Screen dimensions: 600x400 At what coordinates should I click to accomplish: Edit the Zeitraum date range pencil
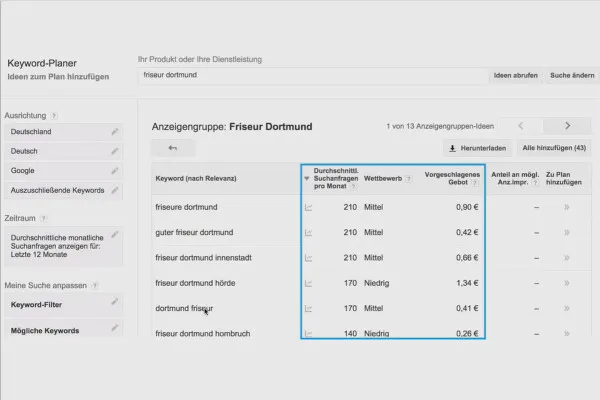[114, 235]
